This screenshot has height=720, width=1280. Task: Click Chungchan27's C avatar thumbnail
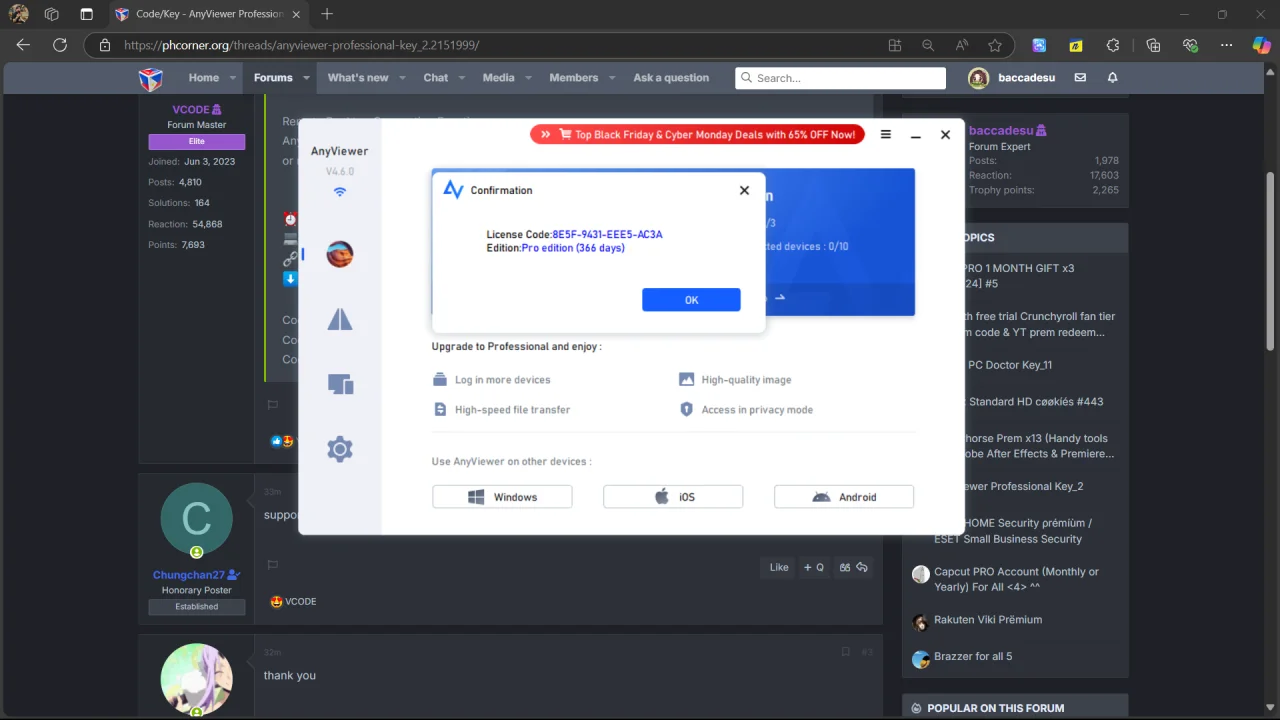tap(197, 518)
